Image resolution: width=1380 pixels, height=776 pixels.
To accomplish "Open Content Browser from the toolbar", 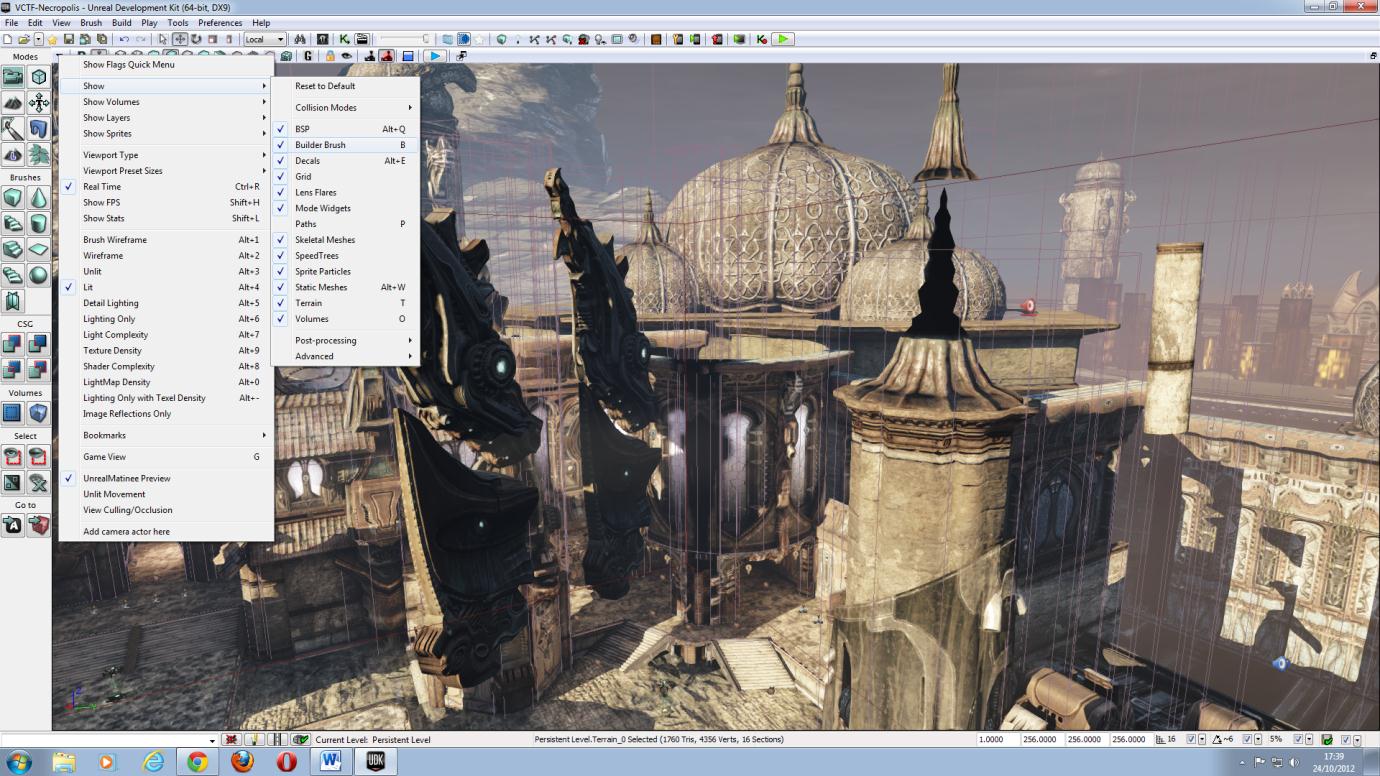I will tap(322, 41).
